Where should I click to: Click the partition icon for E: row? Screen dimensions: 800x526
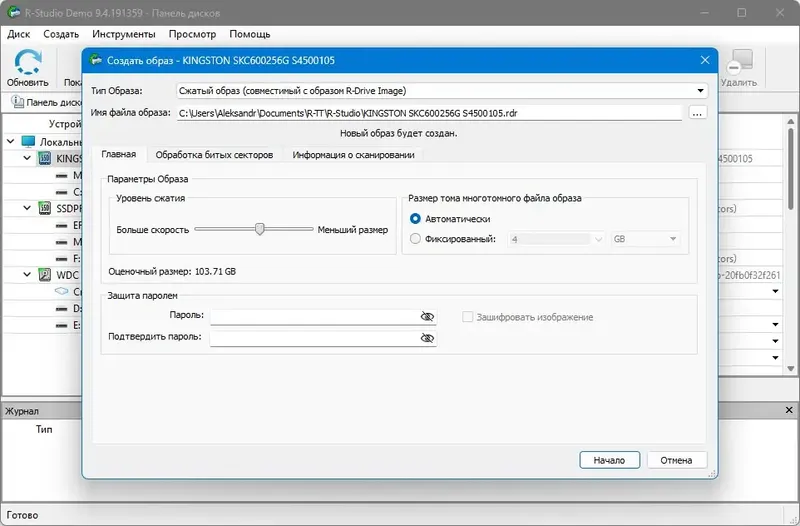(62, 325)
